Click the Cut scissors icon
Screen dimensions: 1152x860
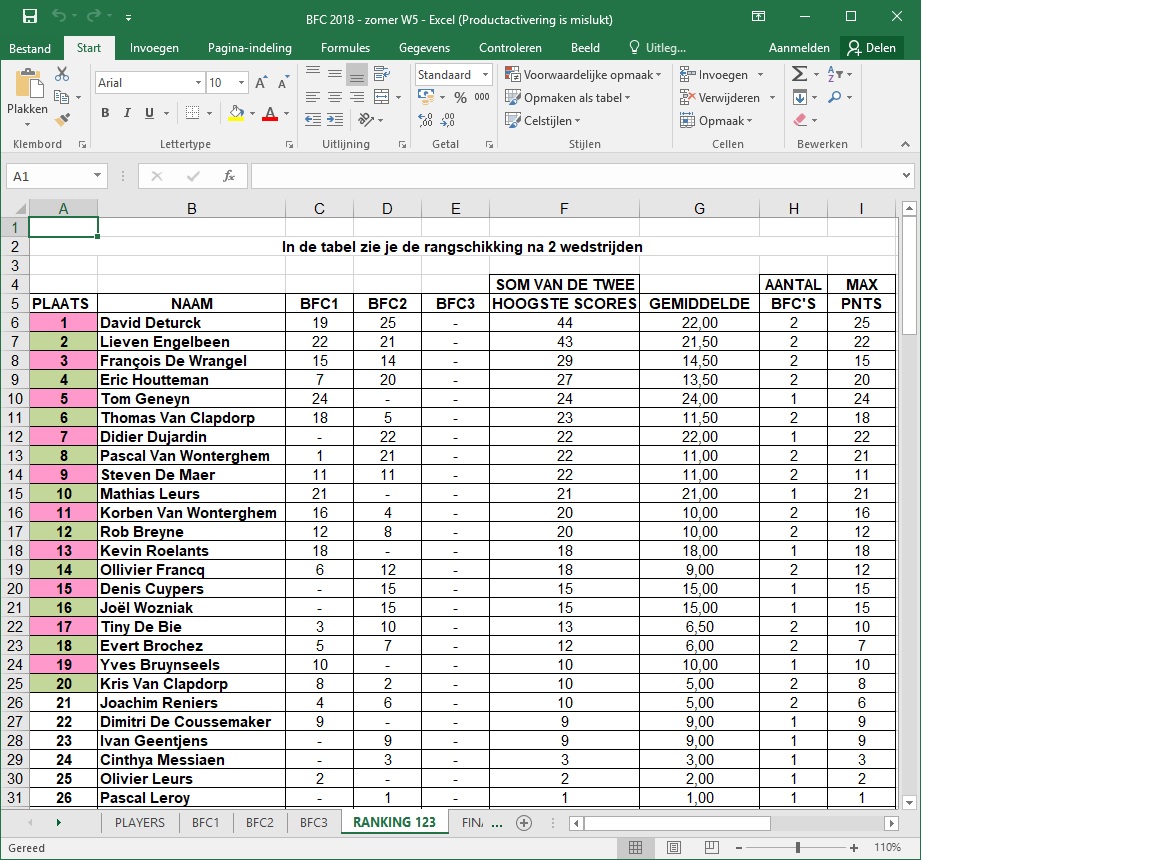(62, 74)
